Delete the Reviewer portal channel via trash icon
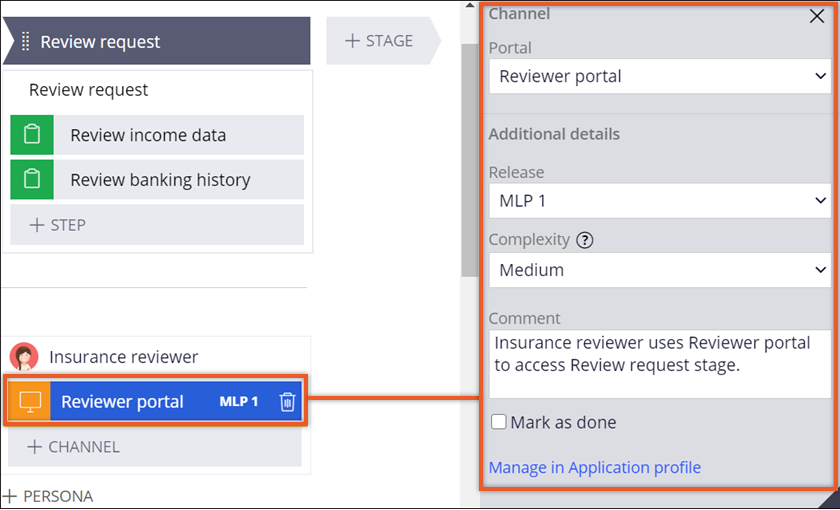 [287, 402]
